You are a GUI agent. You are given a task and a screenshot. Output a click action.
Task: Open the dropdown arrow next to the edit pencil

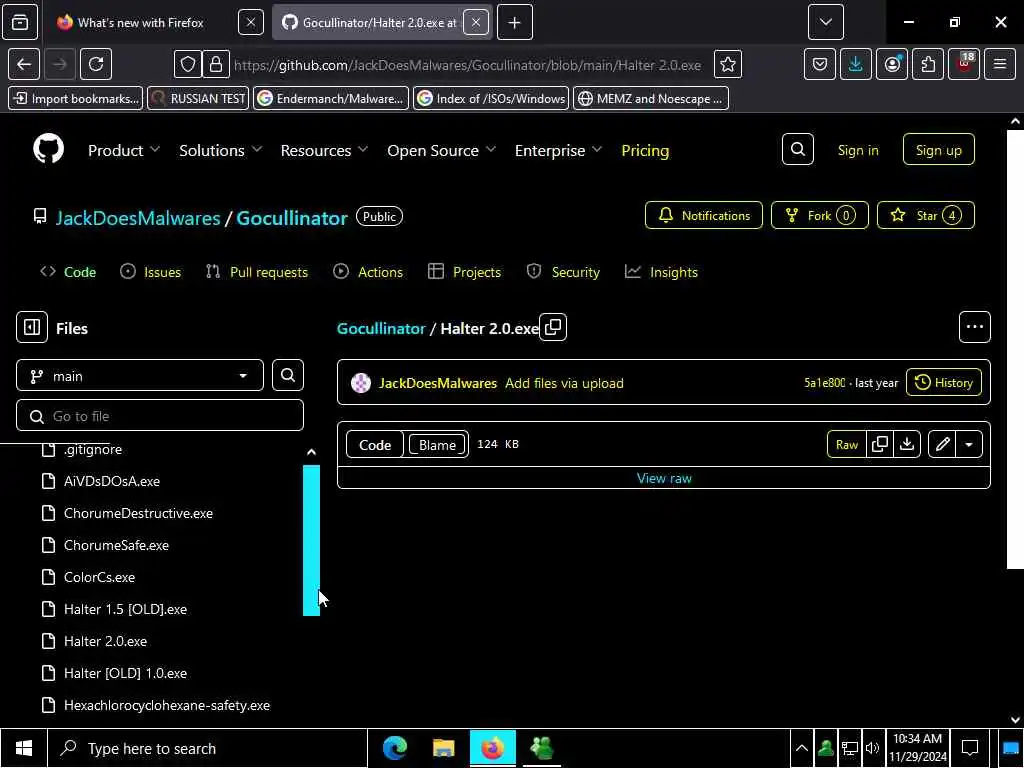tap(969, 444)
